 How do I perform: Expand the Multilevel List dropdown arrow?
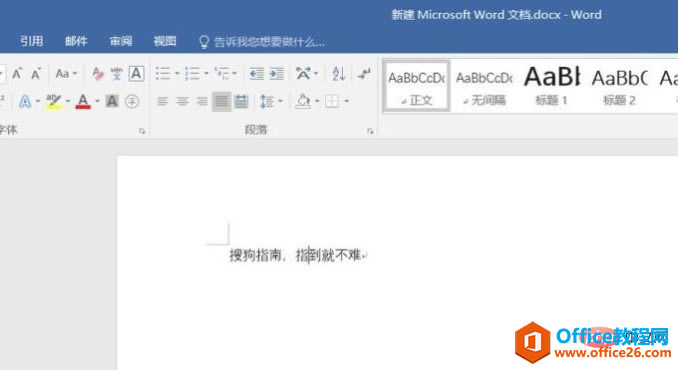234,73
